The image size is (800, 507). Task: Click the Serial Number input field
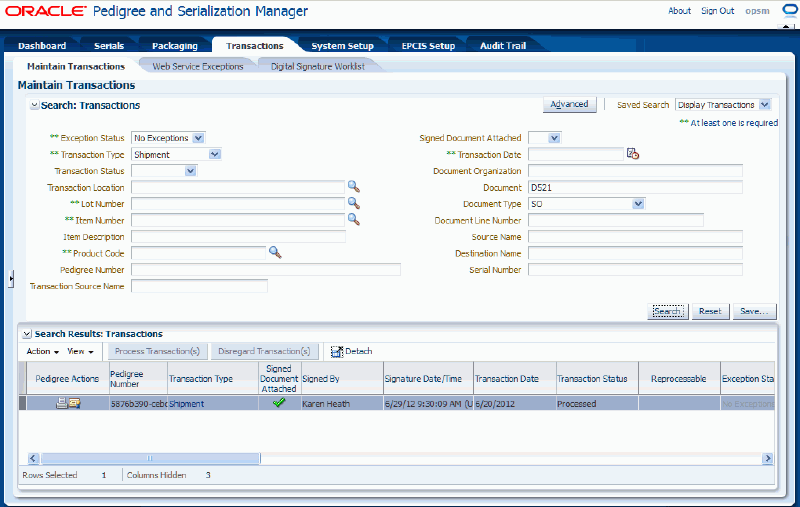pos(635,269)
